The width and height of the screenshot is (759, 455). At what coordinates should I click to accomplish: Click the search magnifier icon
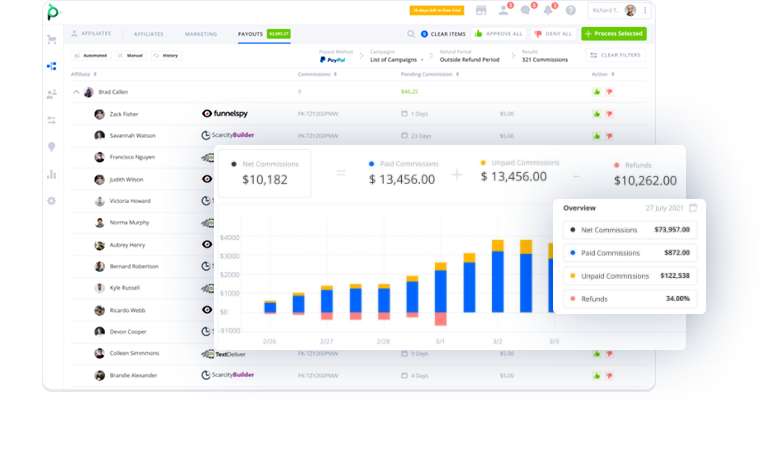411,34
